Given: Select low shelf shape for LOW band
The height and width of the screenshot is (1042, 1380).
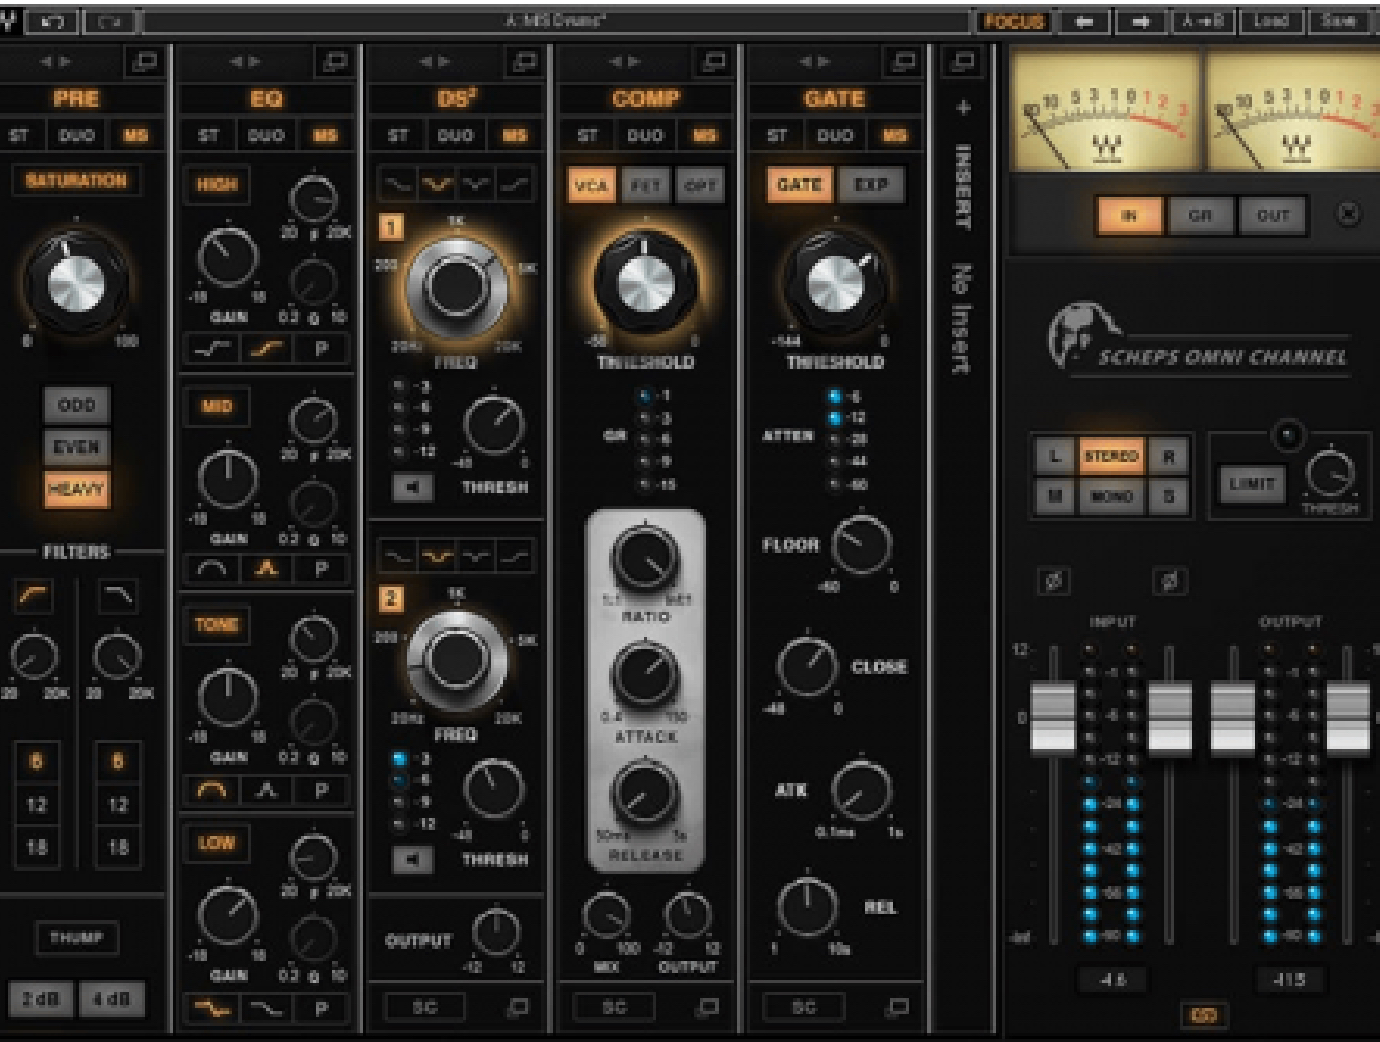Looking at the screenshot, I should (x=211, y=1009).
